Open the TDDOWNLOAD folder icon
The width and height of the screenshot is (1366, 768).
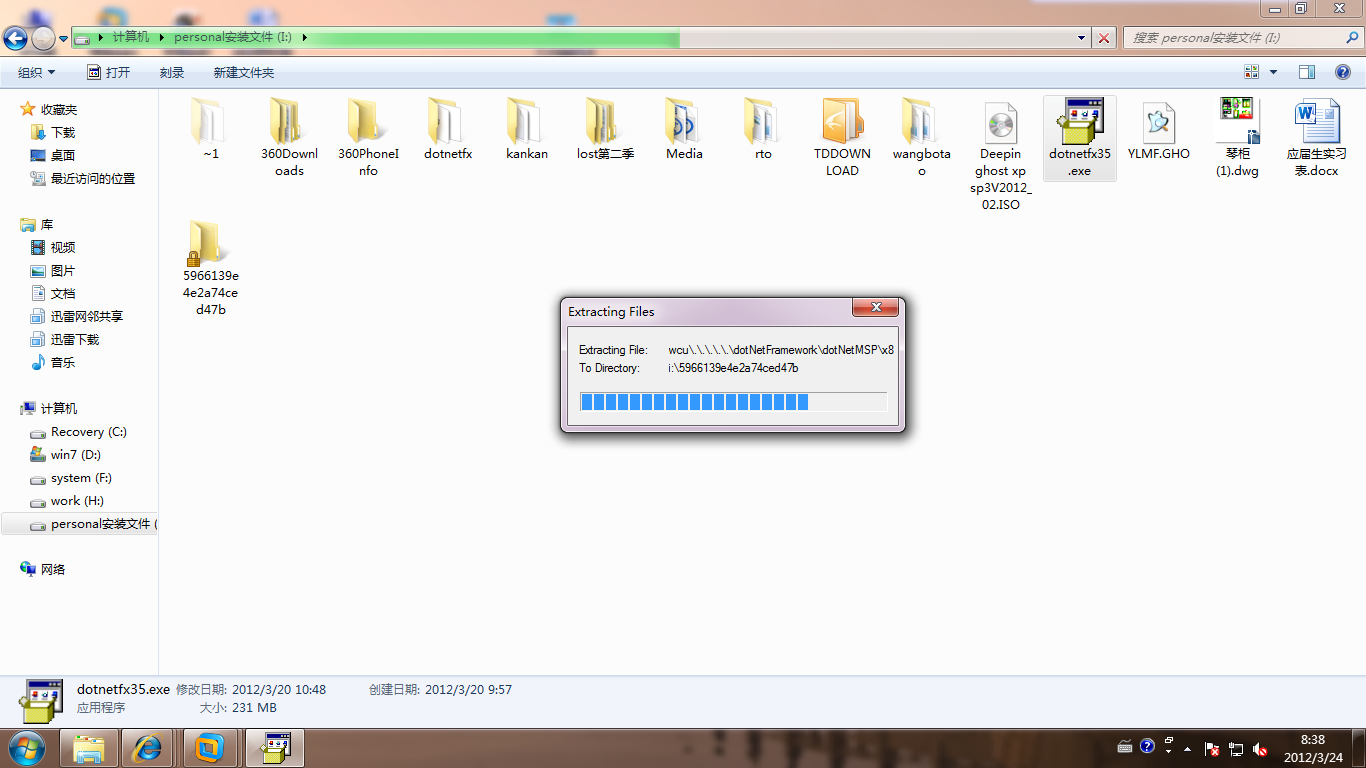click(842, 123)
